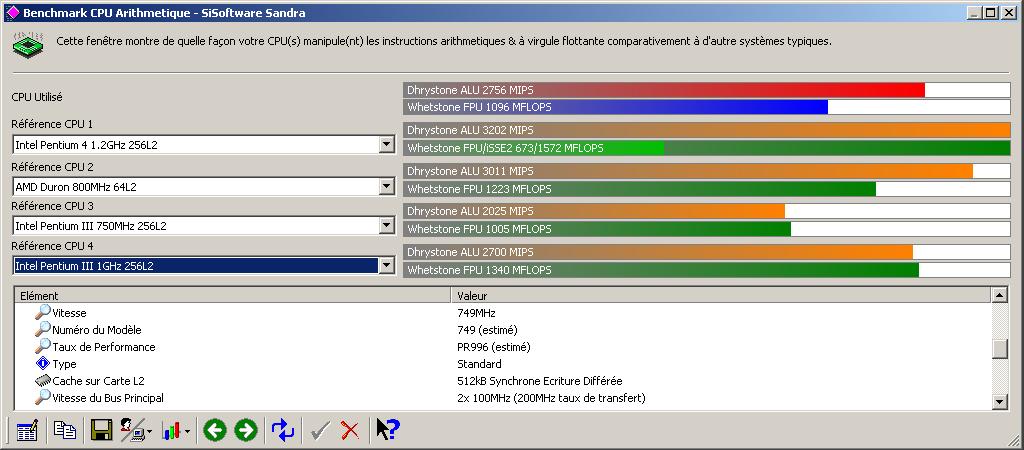Refresh benchmark with blue arrows icon

pyautogui.click(x=283, y=430)
